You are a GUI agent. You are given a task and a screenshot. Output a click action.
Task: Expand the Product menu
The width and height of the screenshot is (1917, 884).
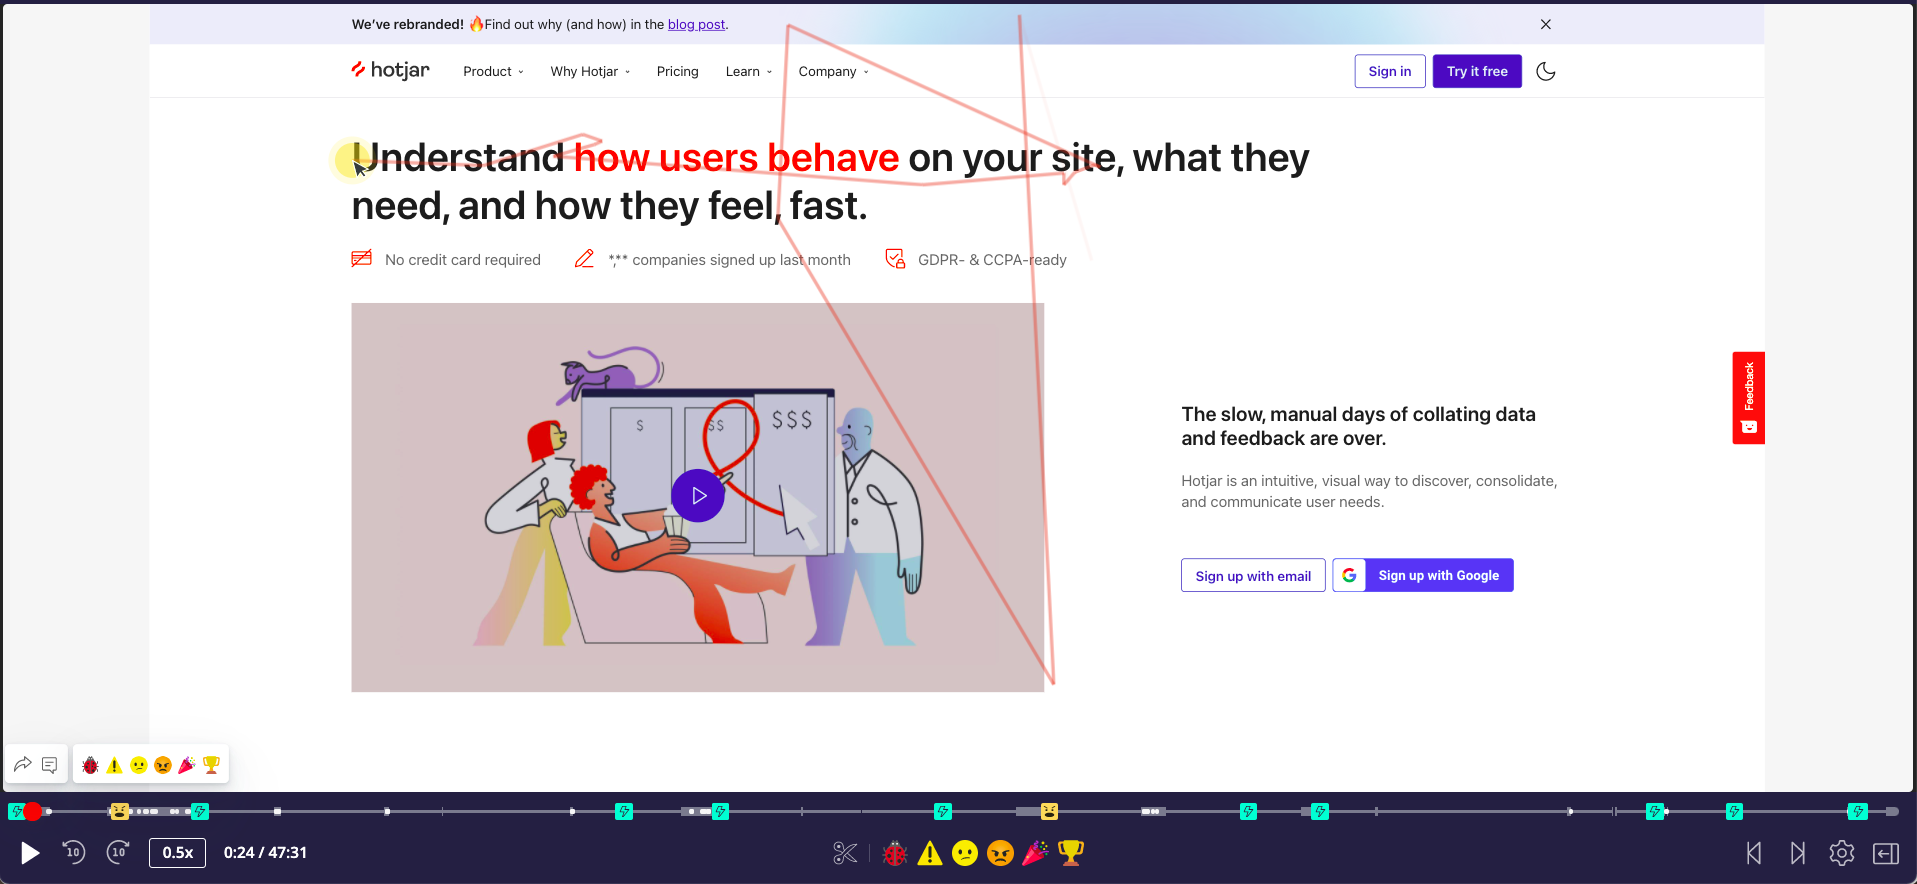point(493,71)
